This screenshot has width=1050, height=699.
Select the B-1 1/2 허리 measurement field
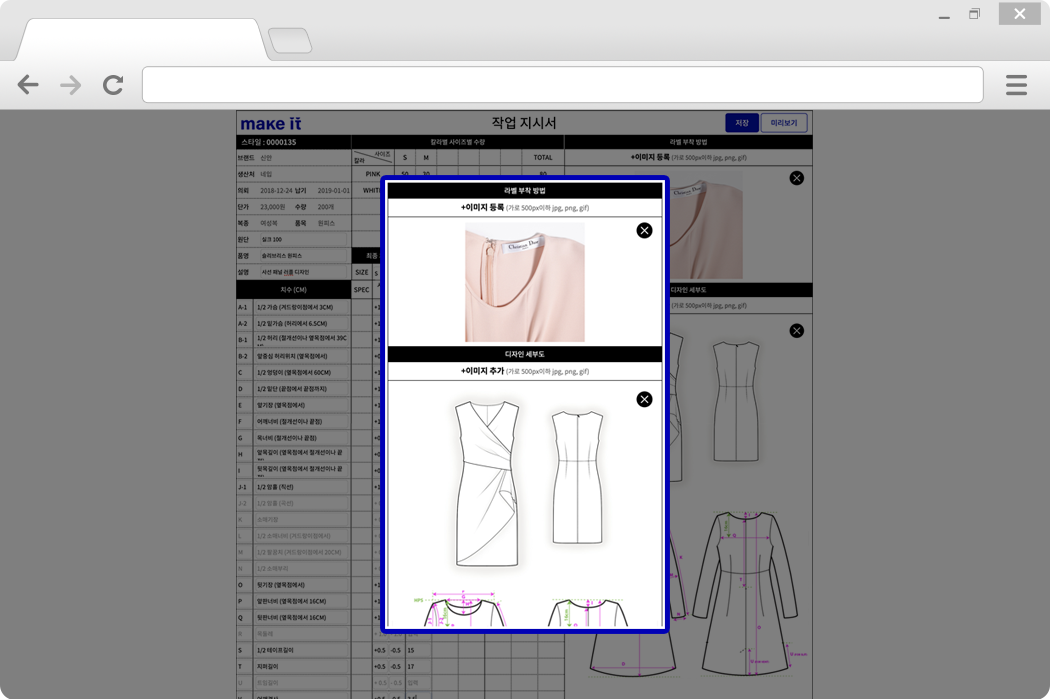click(x=301, y=339)
